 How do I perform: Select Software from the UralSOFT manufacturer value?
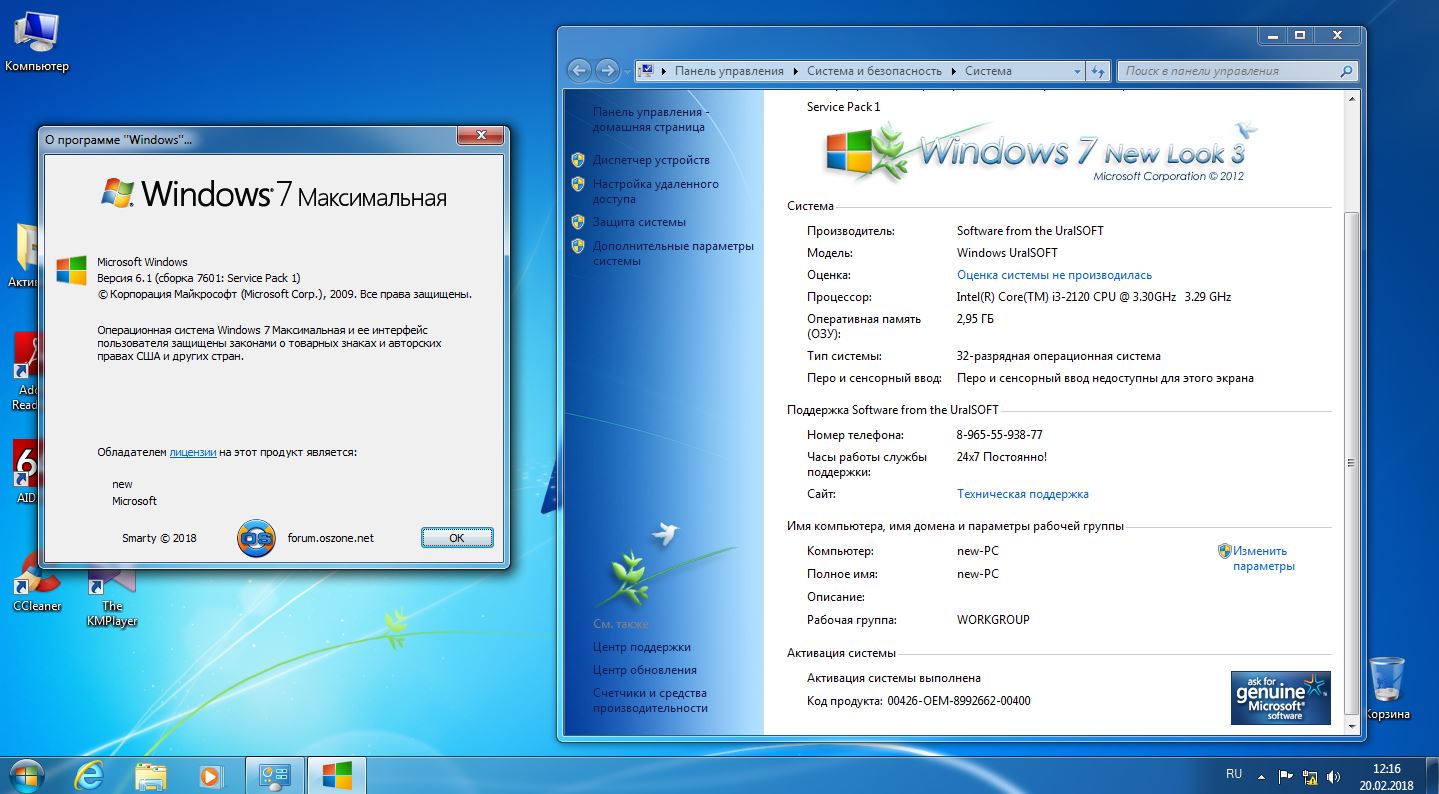point(1030,231)
